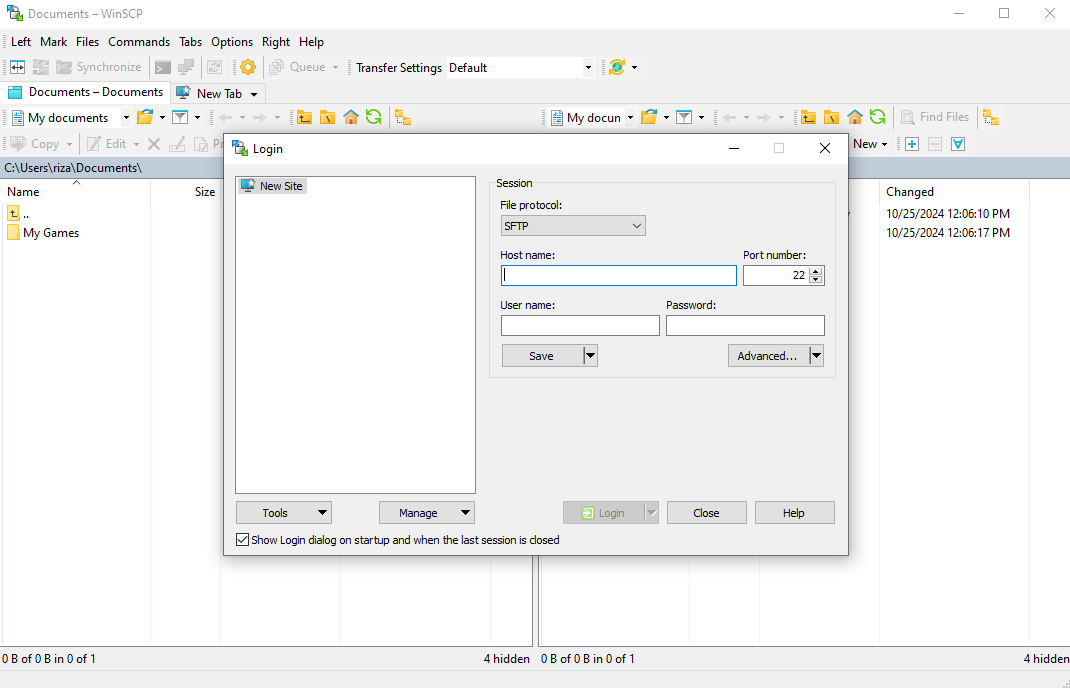Click the select files plus icon
Image resolution: width=1070 pixels, height=688 pixels.
click(912, 144)
